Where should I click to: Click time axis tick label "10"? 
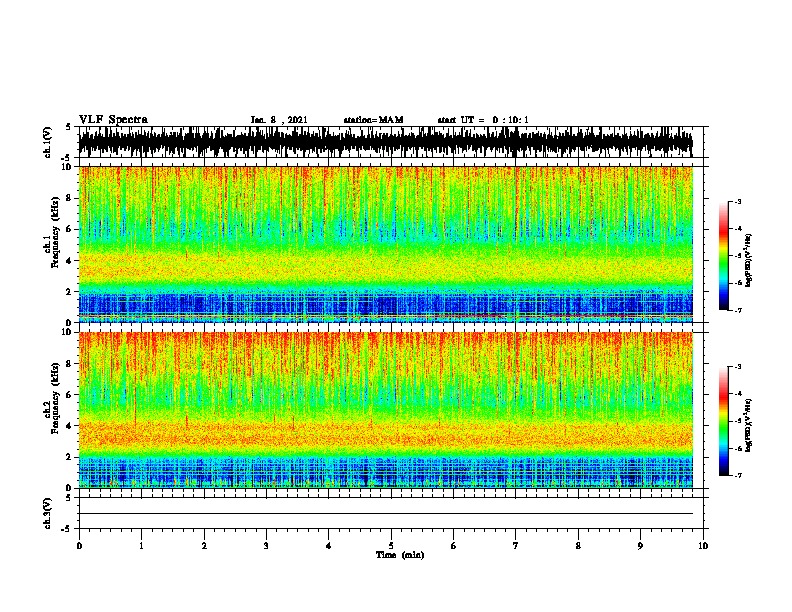[703, 546]
